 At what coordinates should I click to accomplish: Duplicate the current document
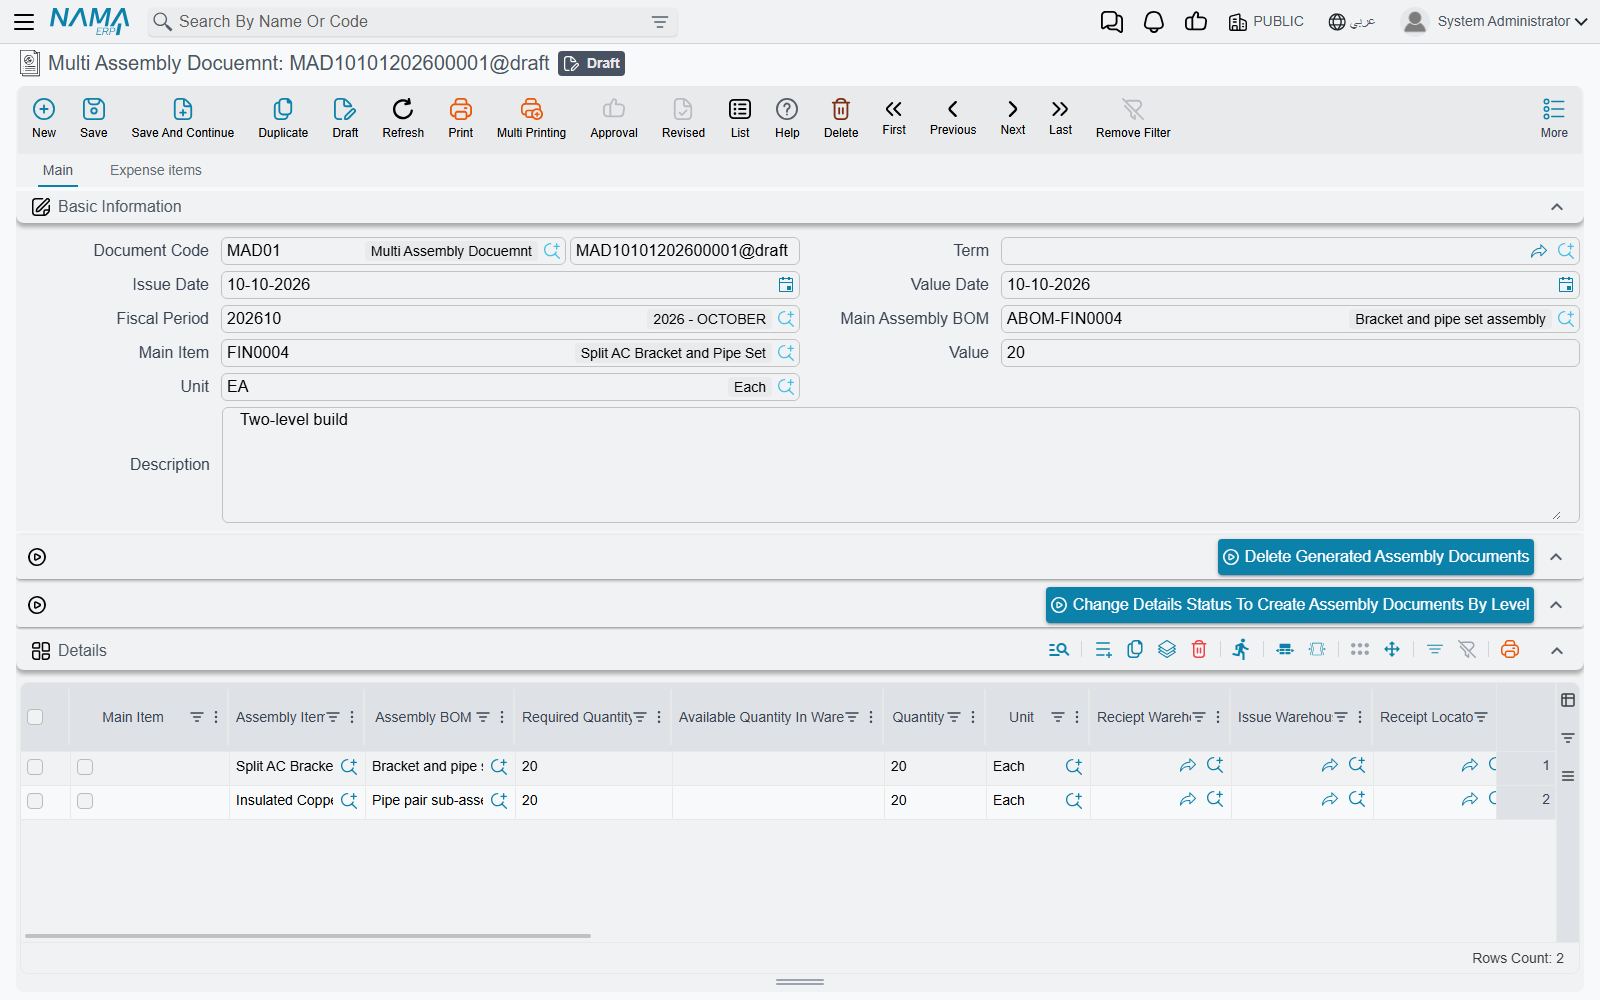[x=283, y=118]
